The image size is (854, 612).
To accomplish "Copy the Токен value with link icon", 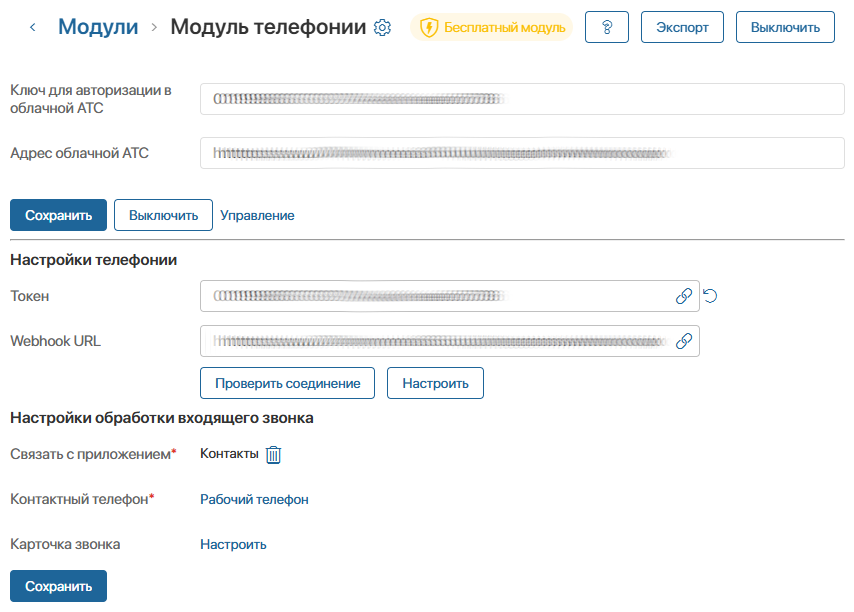I will pos(684,296).
